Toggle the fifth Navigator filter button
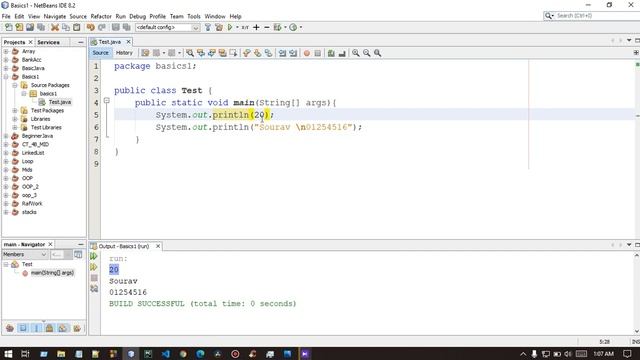Screen dimensions: 640x360 point(62,328)
